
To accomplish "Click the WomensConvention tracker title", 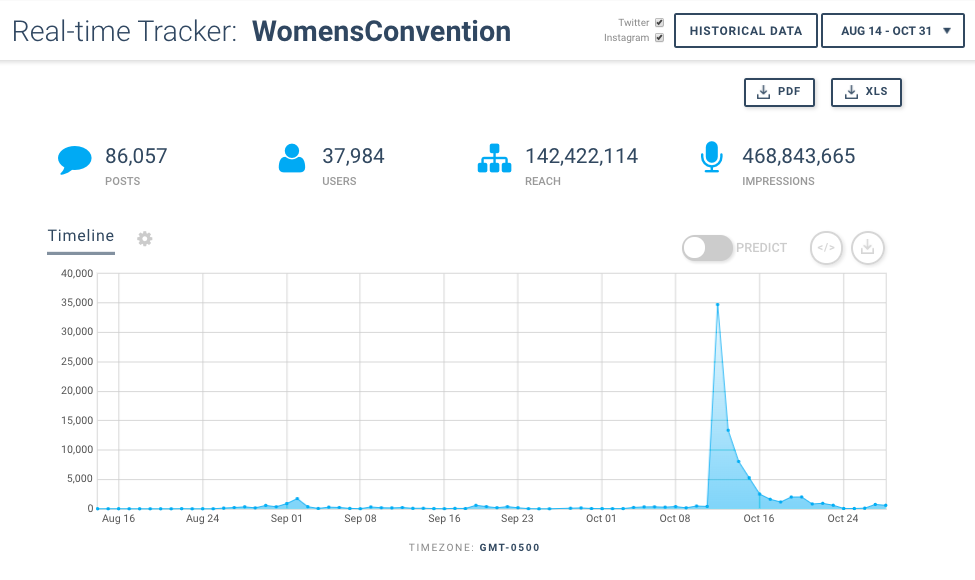I will pyautogui.click(x=381, y=31).
